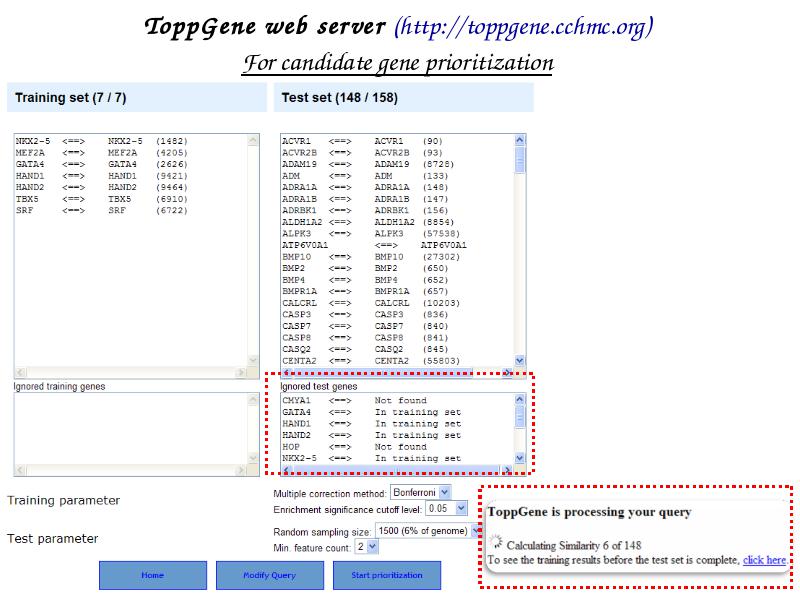Click the Ignored test genes horizontal scrollbar track
Image resolution: width=800 pixels, height=600 pixels.
click(x=396, y=469)
